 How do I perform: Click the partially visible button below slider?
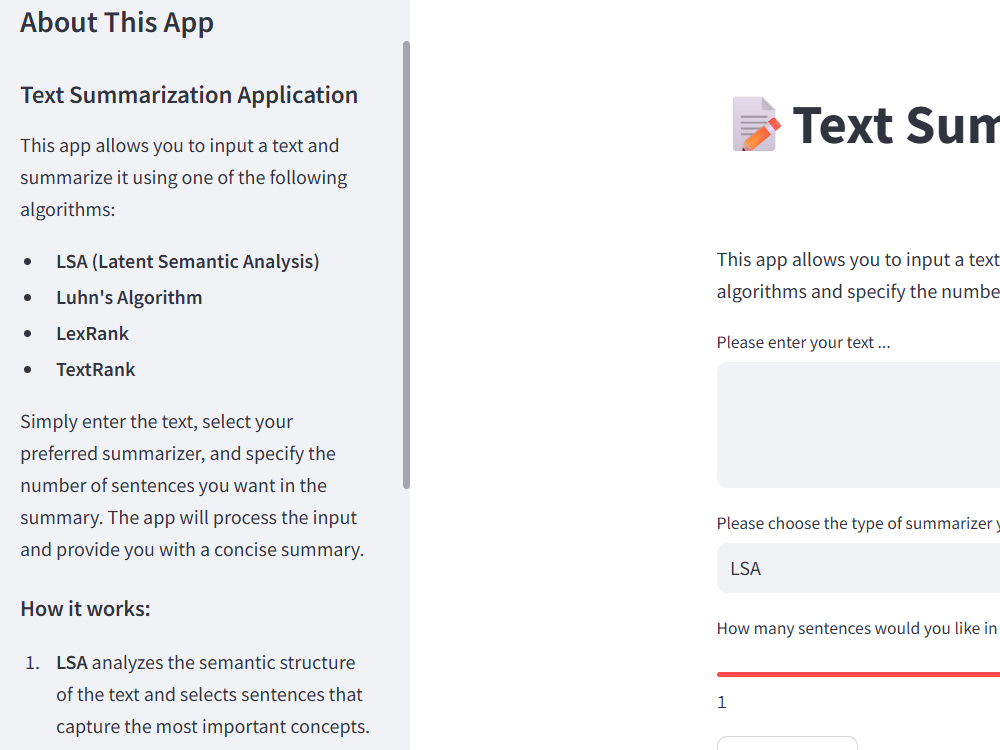point(787,743)
